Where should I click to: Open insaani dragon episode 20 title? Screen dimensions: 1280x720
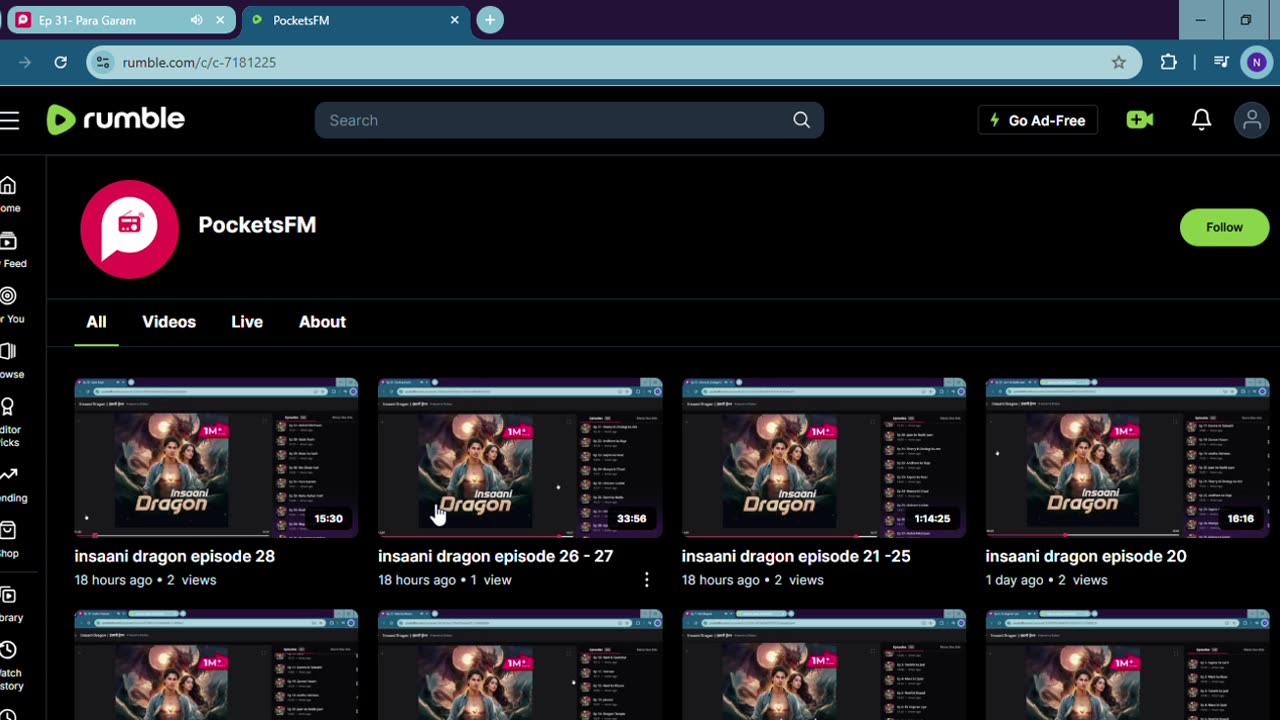[x=1085, y=556]
